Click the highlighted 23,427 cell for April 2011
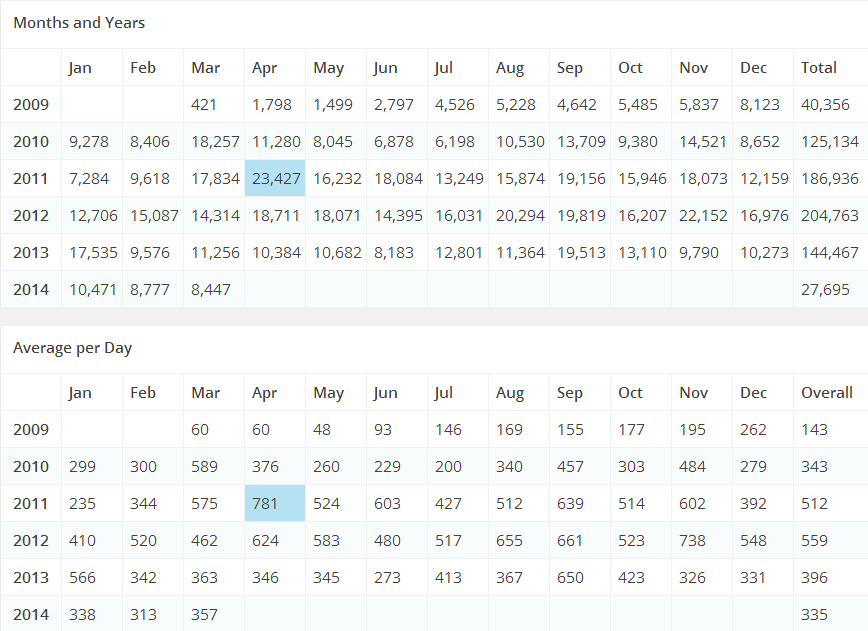 [275, 179]
